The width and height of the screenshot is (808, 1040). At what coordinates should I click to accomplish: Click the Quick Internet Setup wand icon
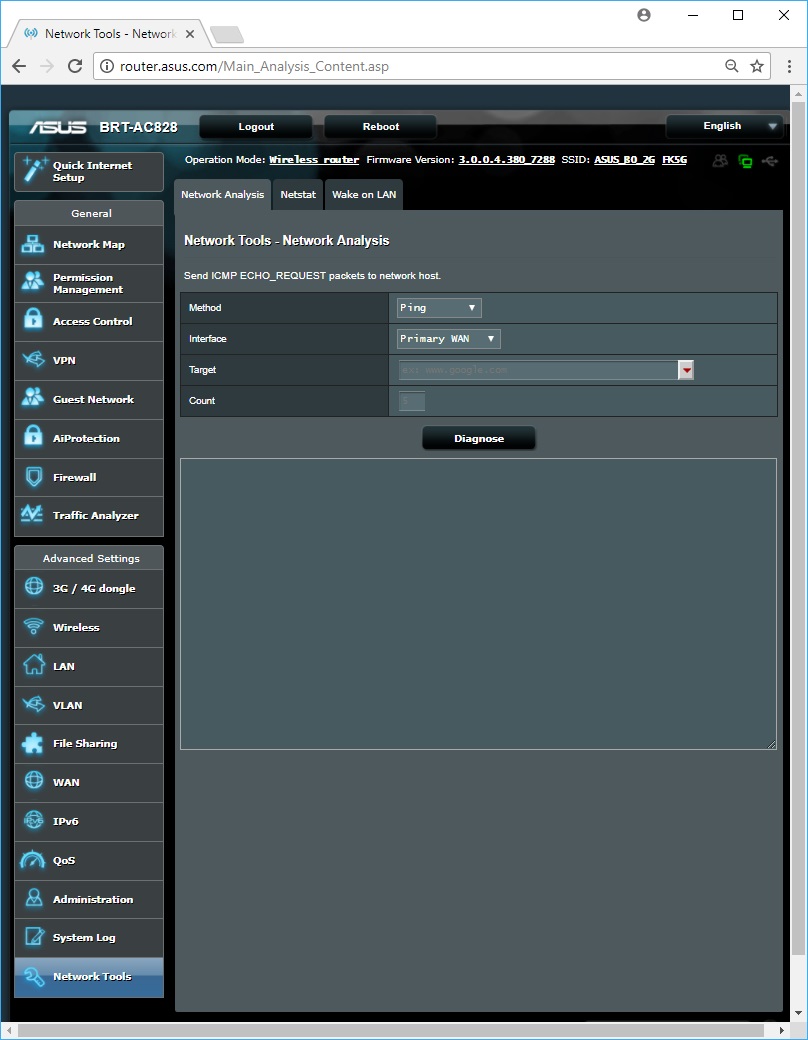tap(34, 171)
